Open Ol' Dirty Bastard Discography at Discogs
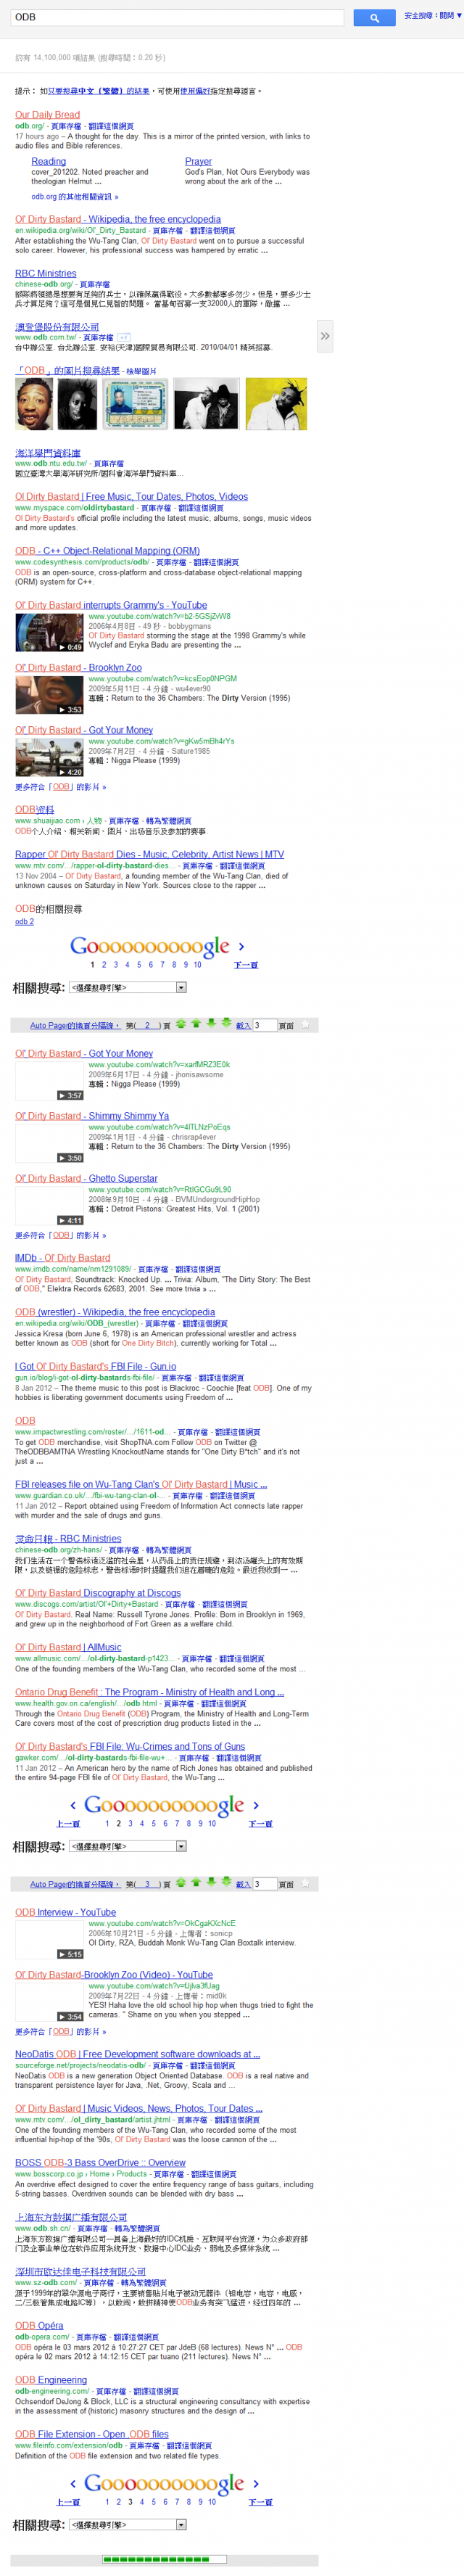The image size is (464, 2576). point(98,1593)
